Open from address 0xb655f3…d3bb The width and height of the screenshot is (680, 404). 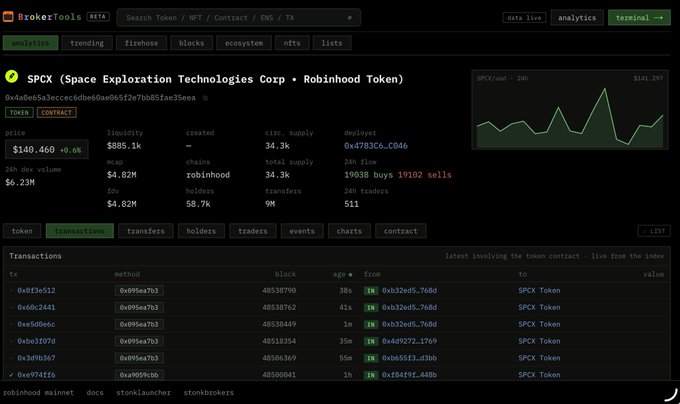click(x=409, y=358)
